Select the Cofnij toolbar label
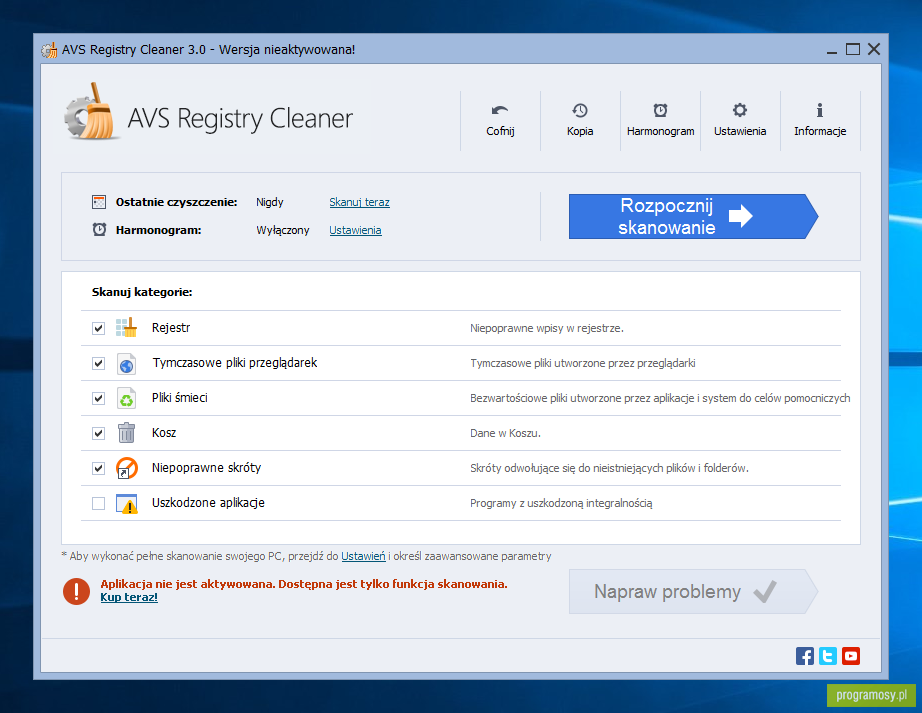The width and height of the screenshot is (922, 713). 500,131
